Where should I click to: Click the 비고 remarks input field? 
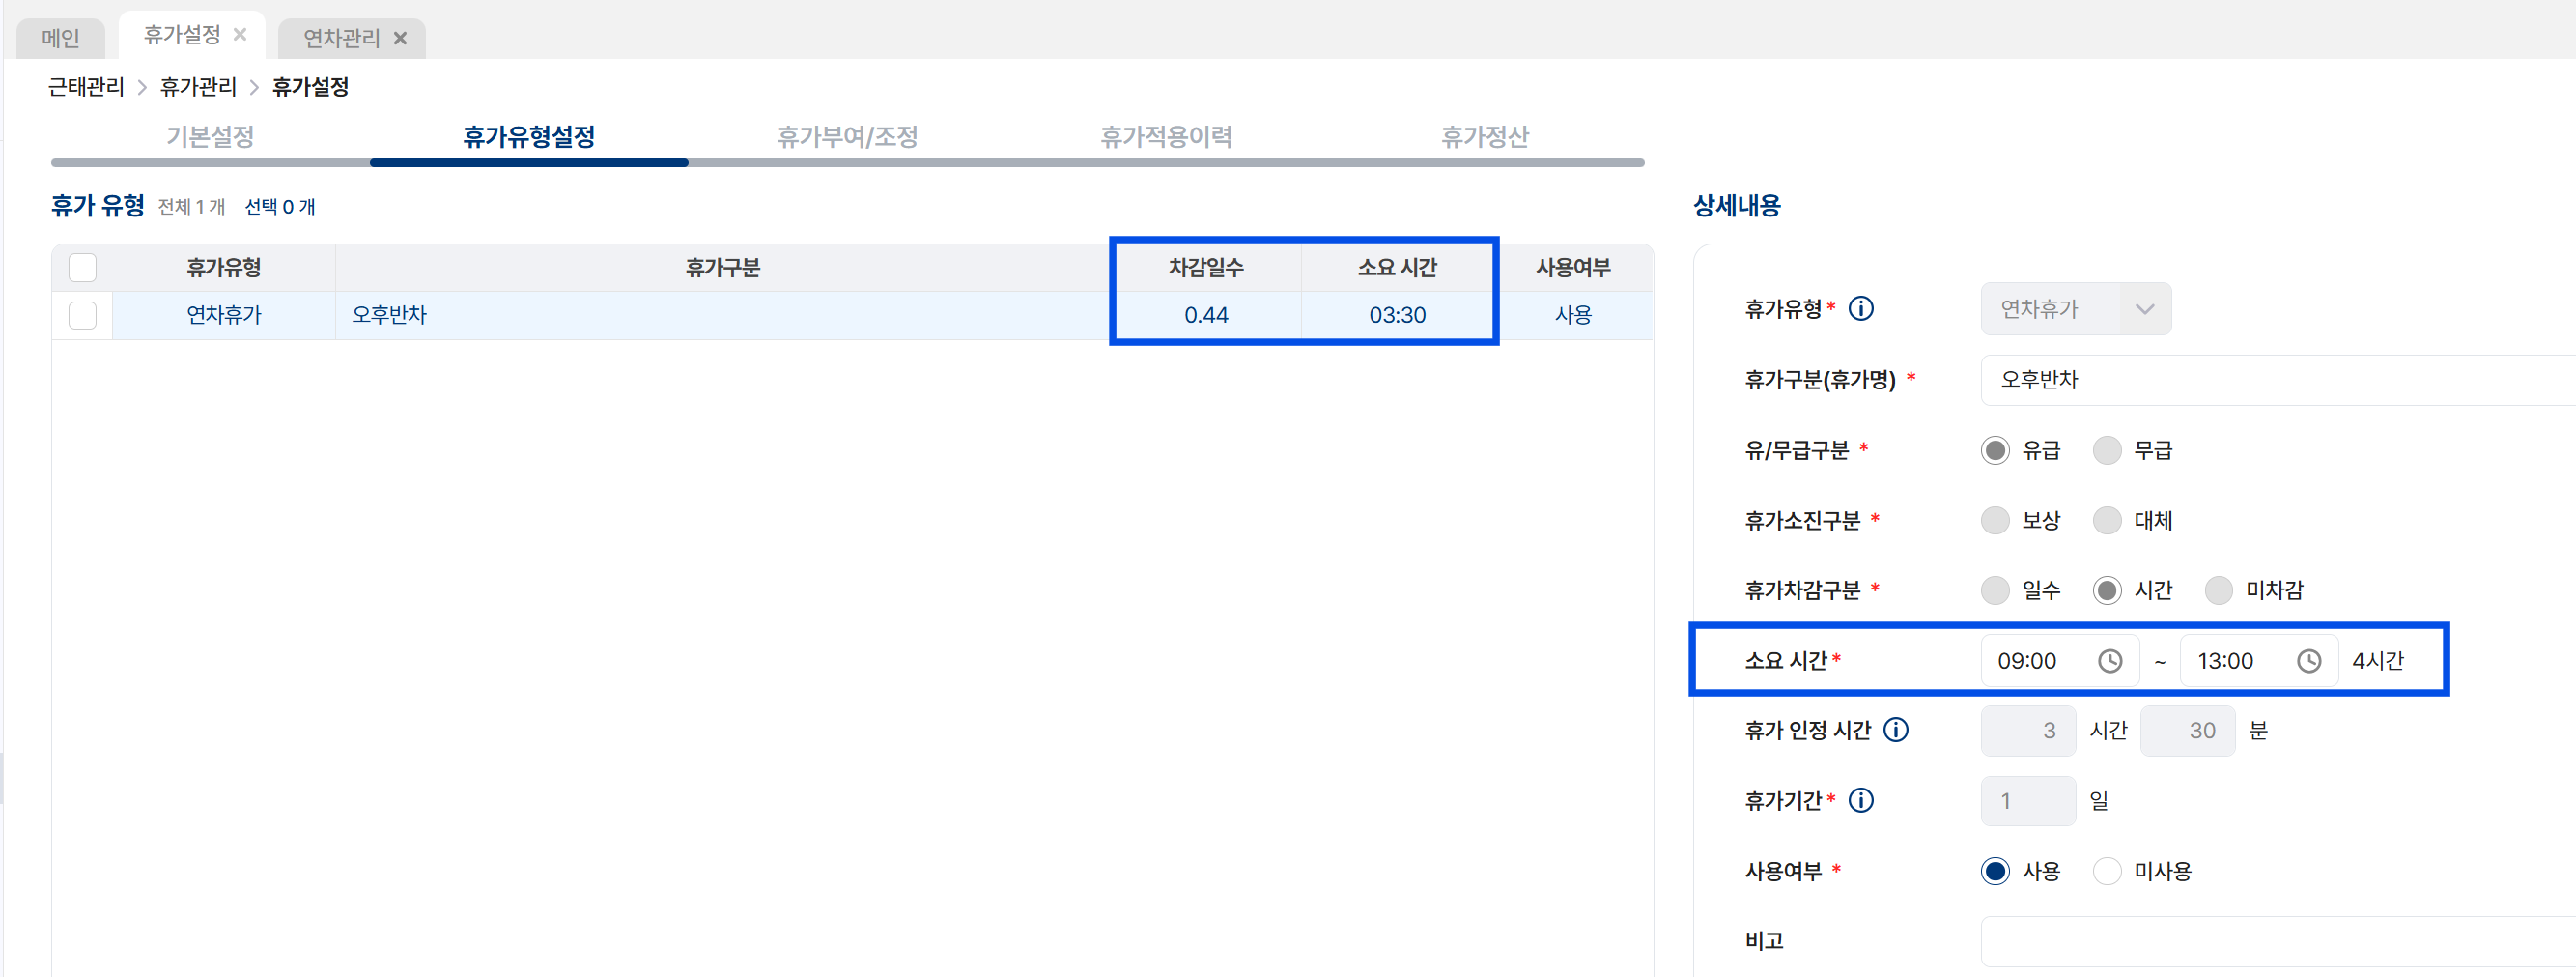[2278, 941]
